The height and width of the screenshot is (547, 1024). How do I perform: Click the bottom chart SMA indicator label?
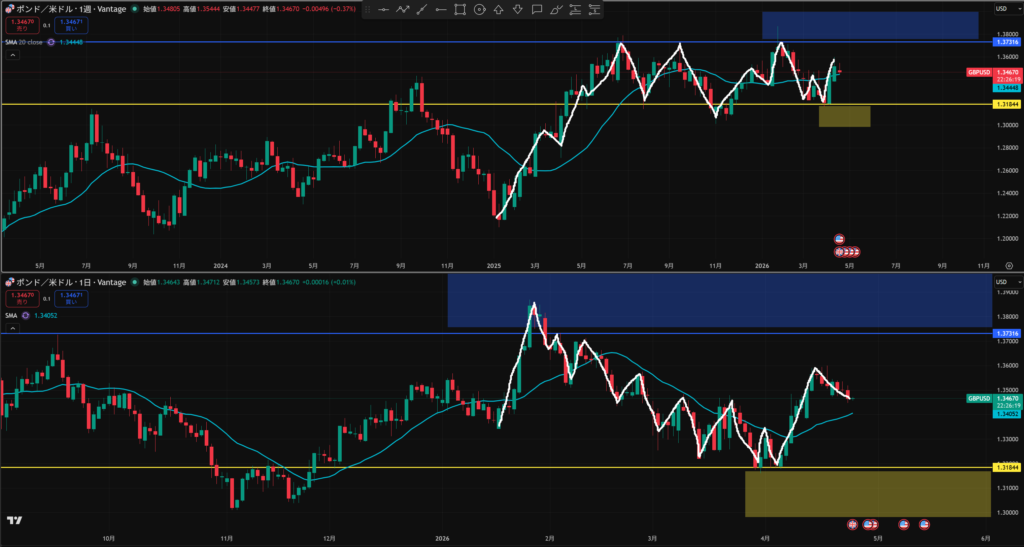click(13, 313)
